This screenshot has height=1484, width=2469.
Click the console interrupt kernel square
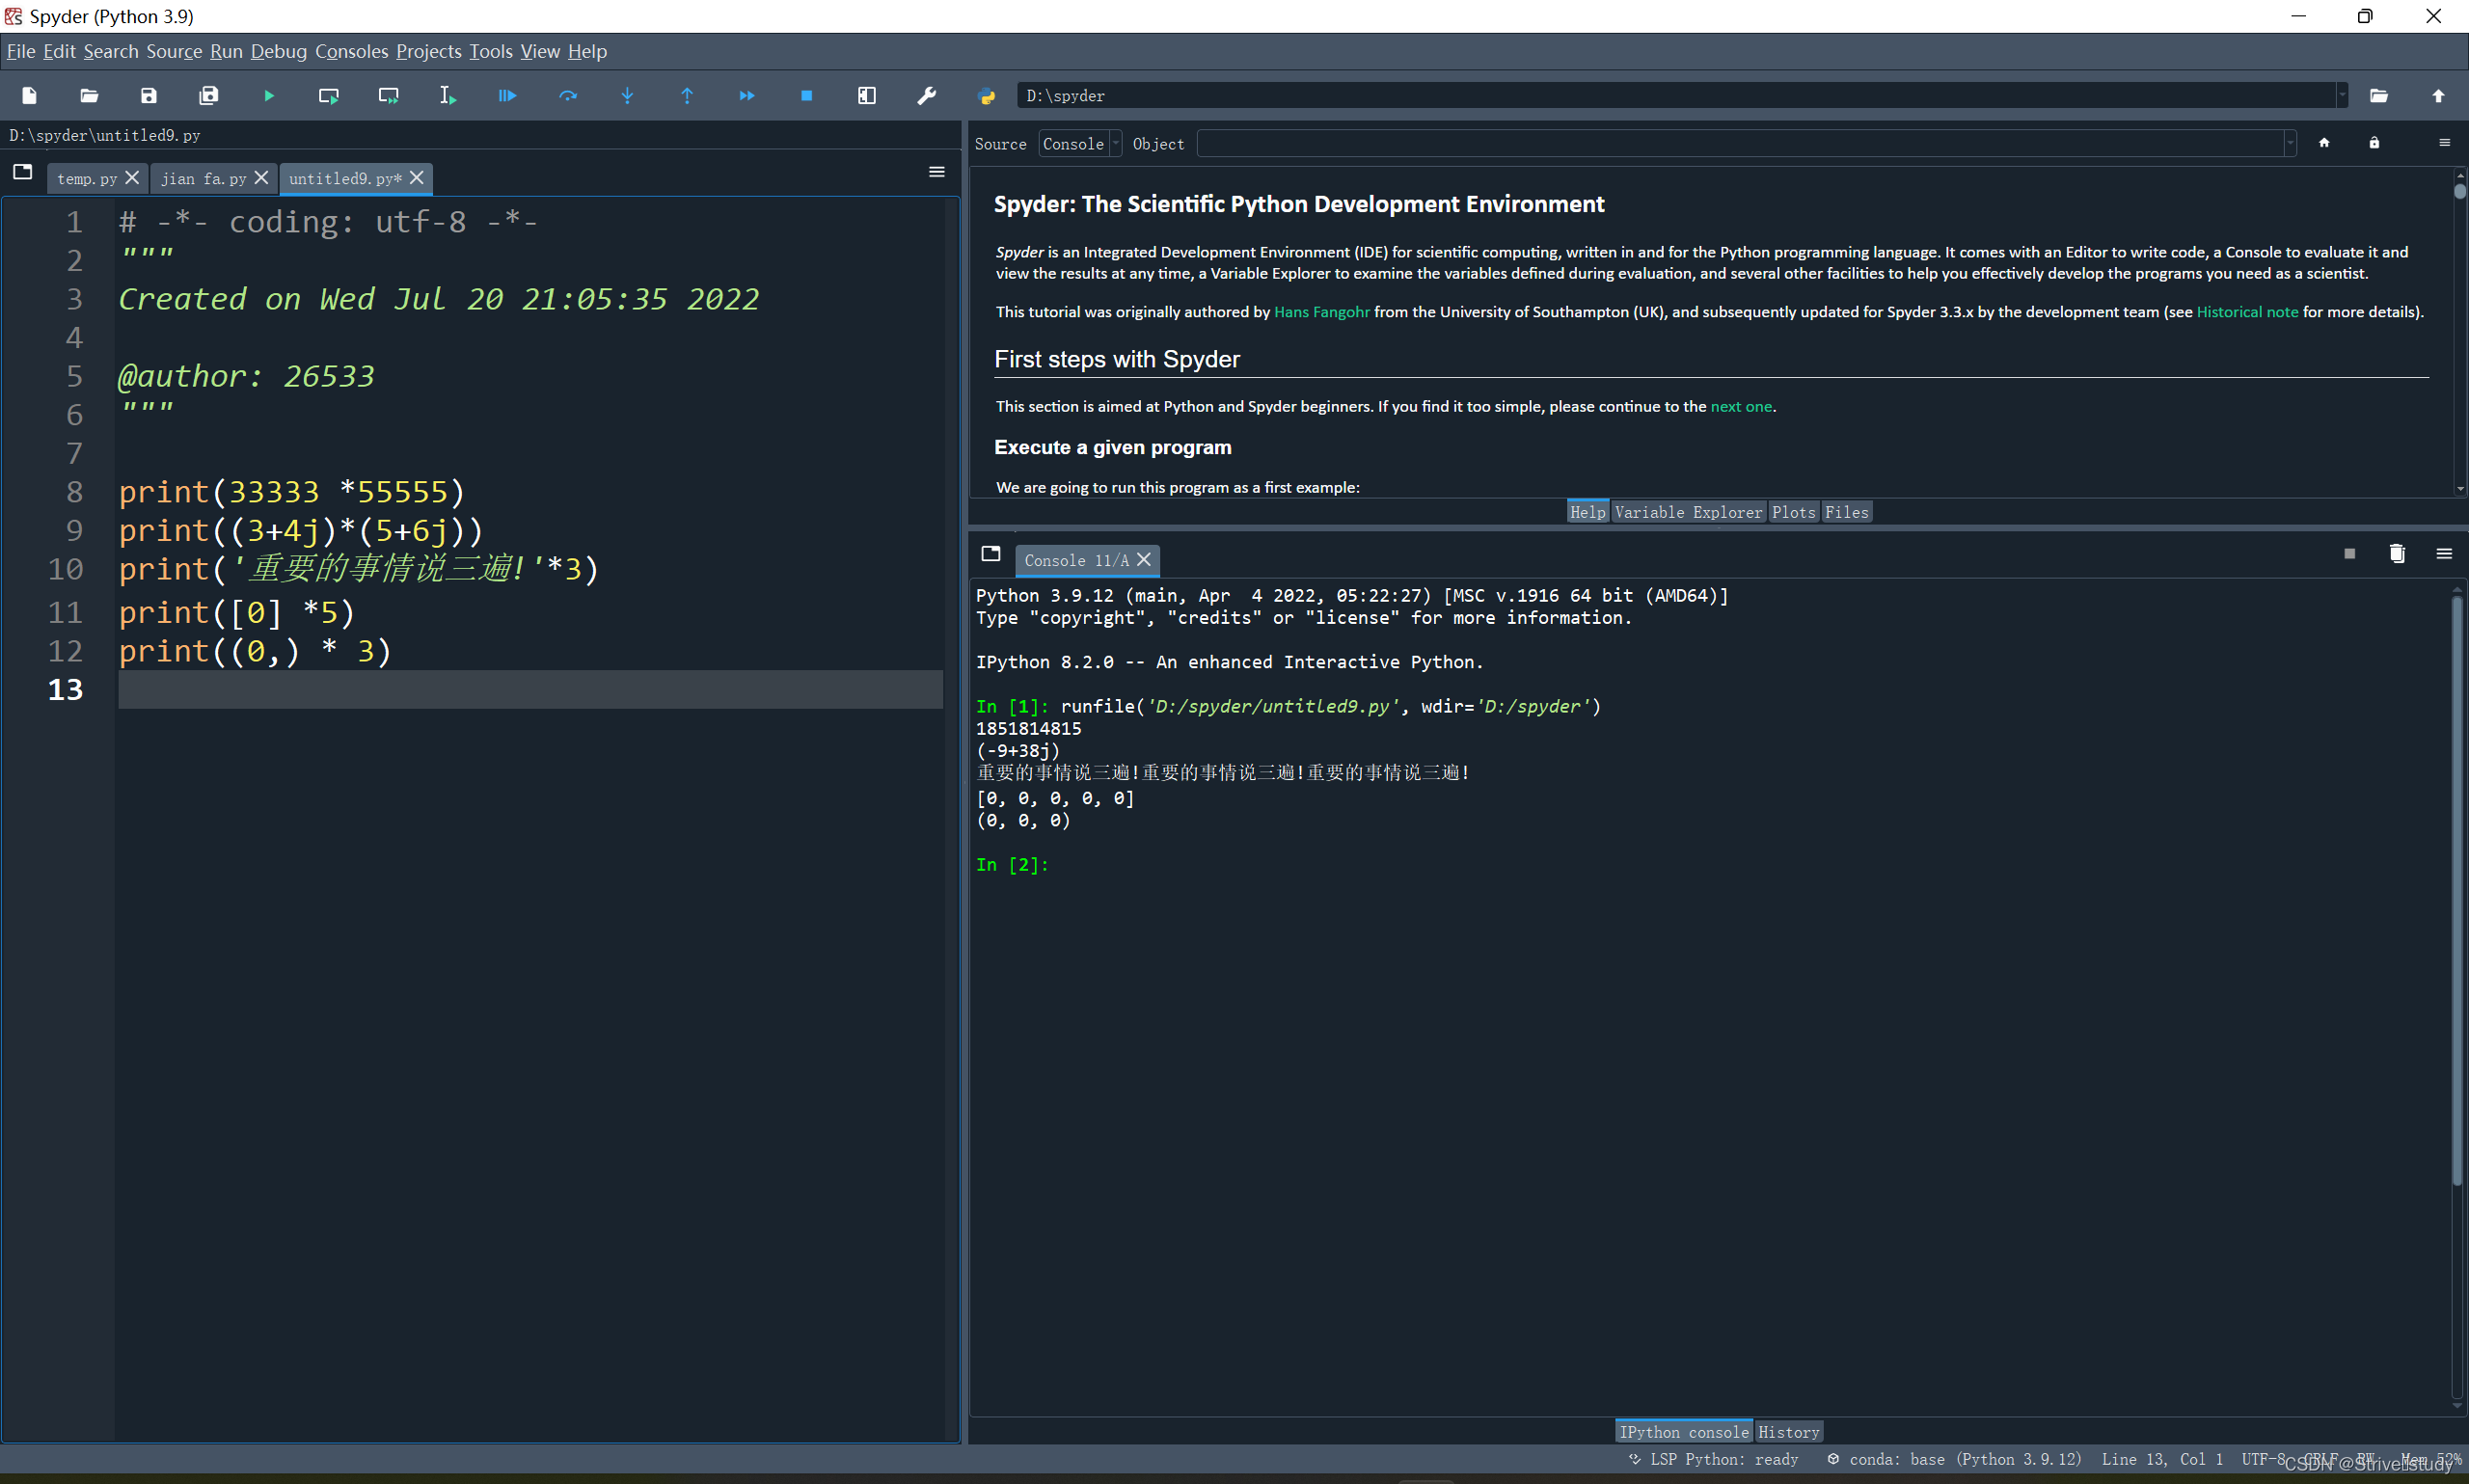tap(2349, 554)
